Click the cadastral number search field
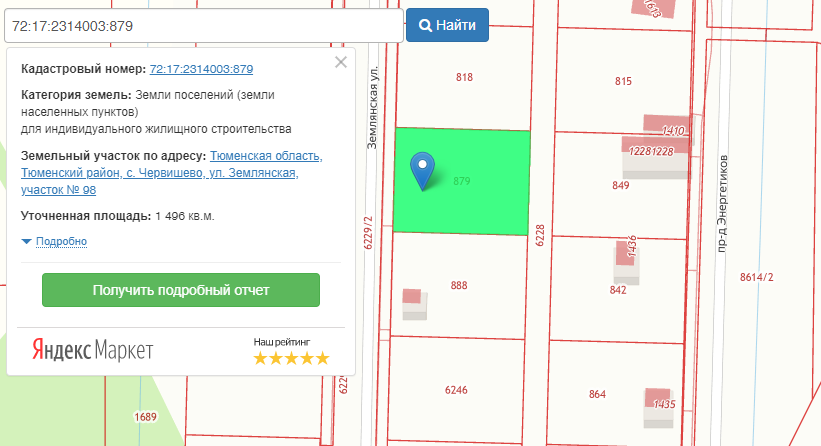821x446 pixels. tap(204, 26)
